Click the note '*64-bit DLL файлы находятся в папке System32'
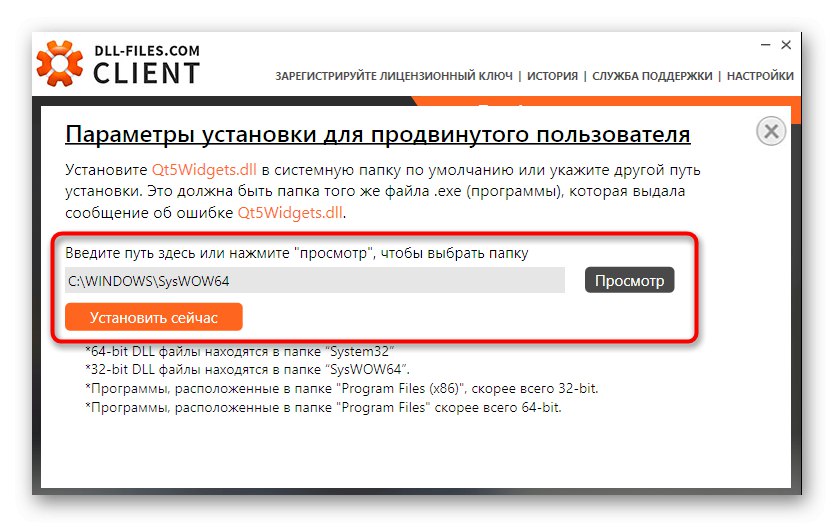834x527 pixels. 239,352
